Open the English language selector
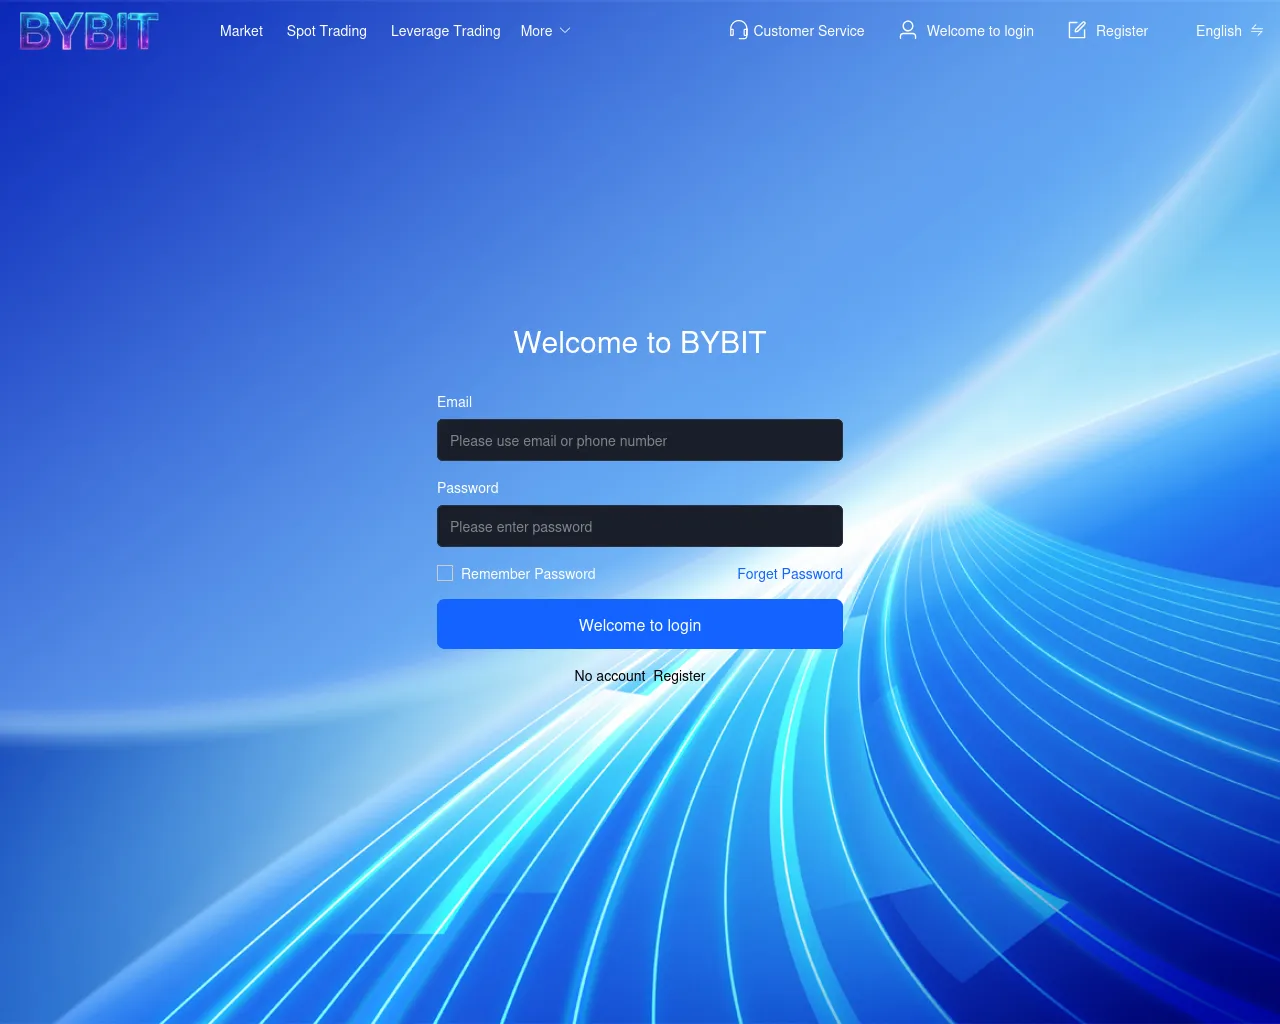1280x1024 pixels. coord(1219,31)
